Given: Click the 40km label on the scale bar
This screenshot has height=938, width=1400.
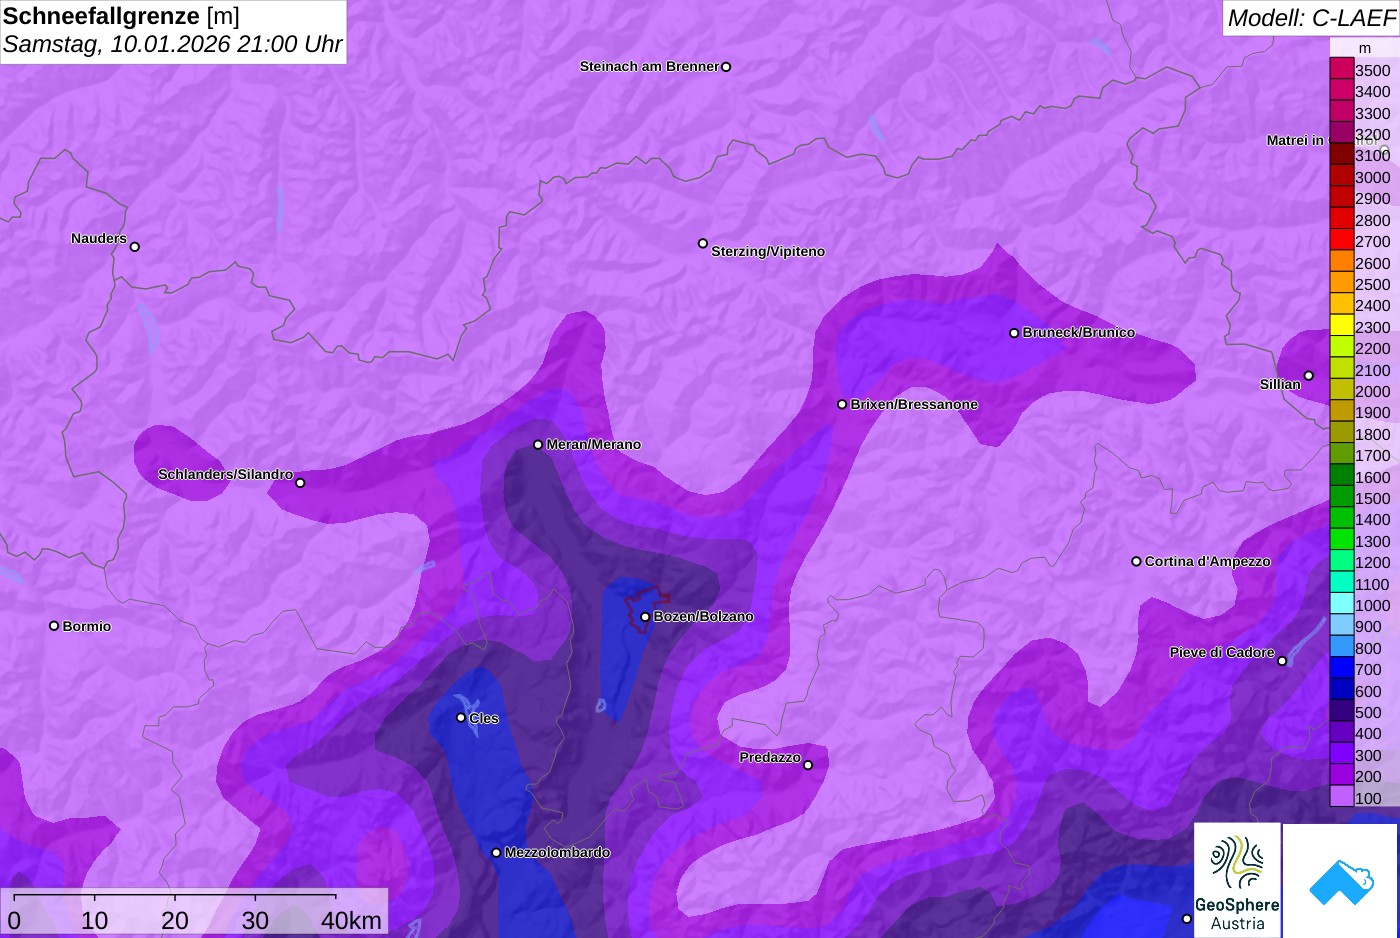Looking at the screenshot, I should coord(351,920).
